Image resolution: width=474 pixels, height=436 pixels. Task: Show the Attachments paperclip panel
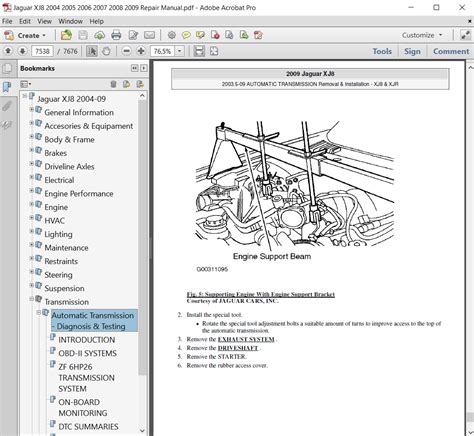[7, 106]
